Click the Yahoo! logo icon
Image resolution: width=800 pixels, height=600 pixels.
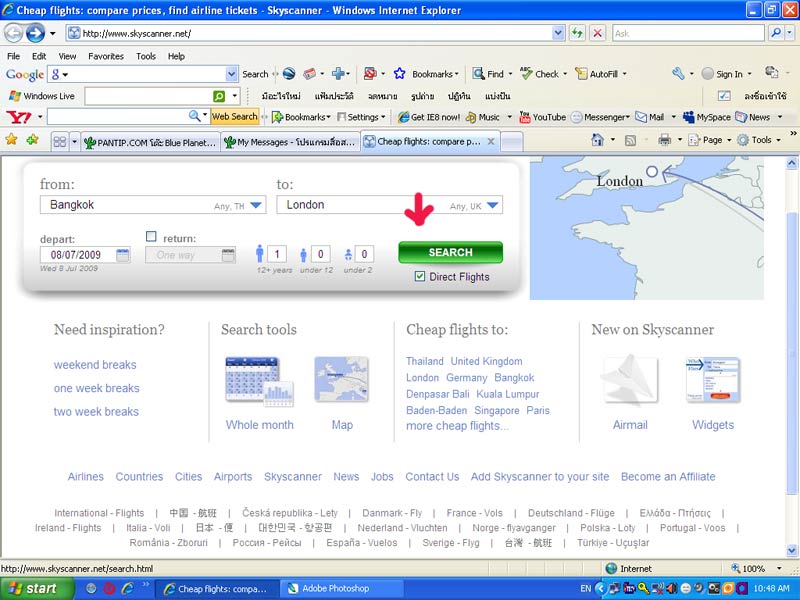click(19, 117)
